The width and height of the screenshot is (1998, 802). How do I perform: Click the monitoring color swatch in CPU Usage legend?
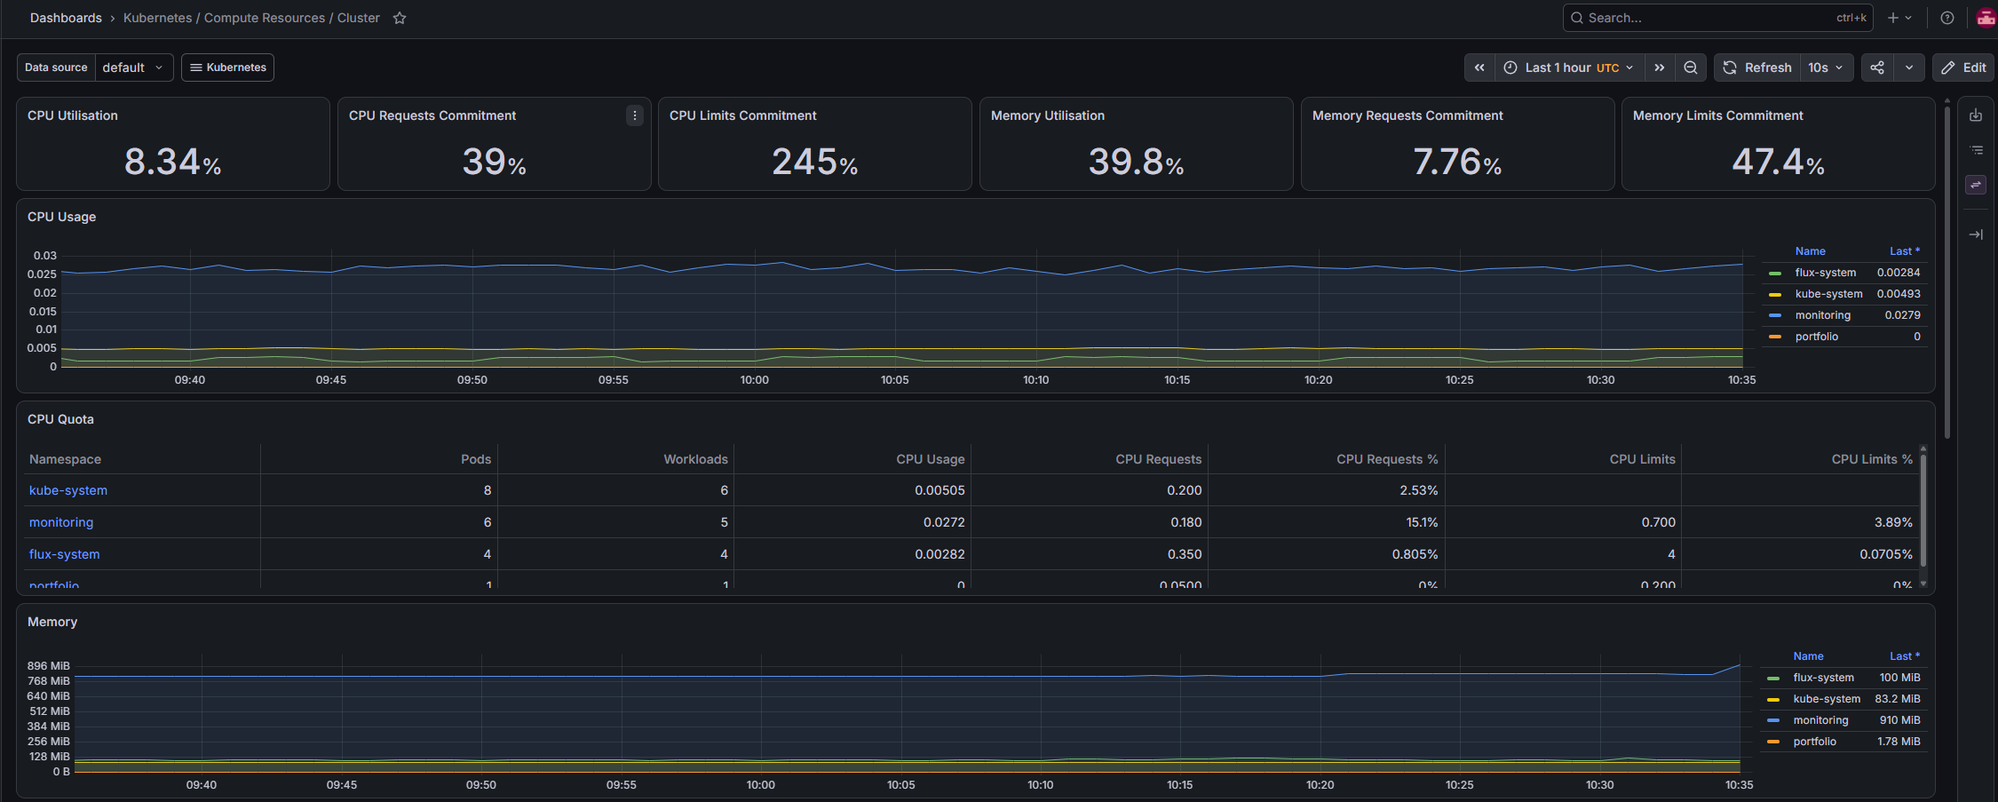click(1775, 315)
